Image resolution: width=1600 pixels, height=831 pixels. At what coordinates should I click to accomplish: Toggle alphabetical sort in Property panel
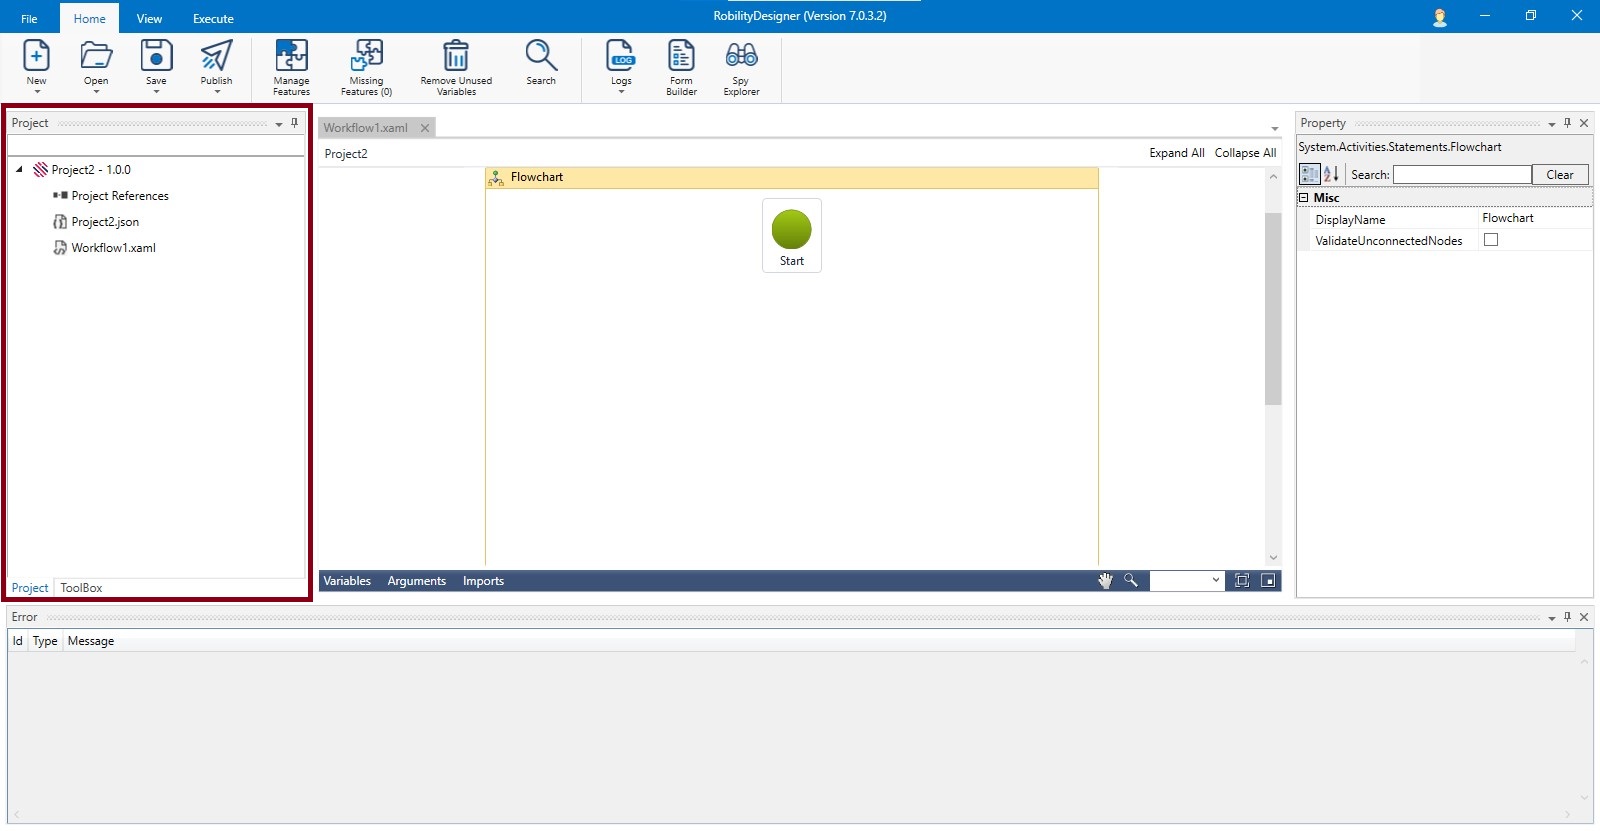[x=1331, y=174]
